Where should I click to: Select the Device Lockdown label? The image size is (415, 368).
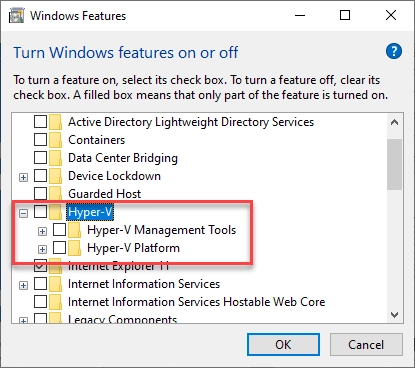click(114, 176)
